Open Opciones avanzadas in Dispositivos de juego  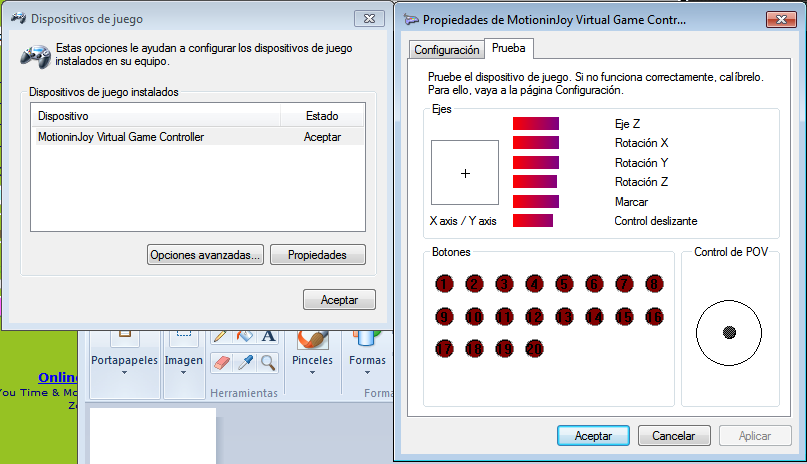tap(205, 255)
